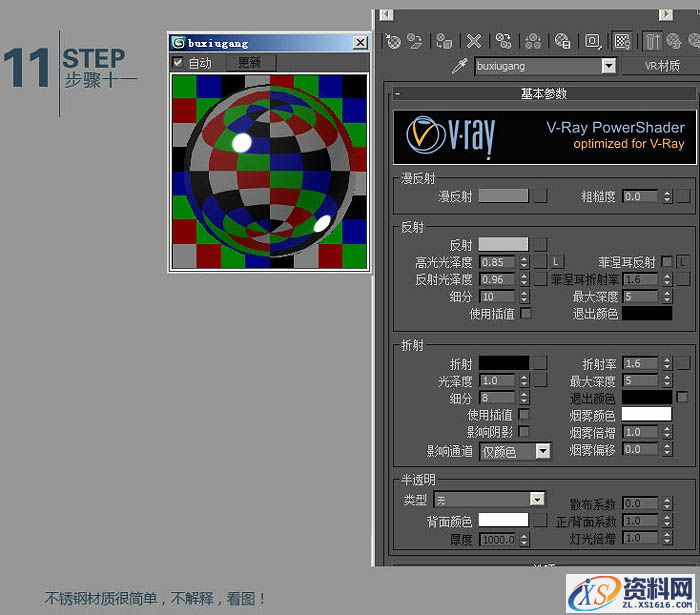Click map button next to 菲涅耳折射率 spinner
Image resolution: width=700 pixels, height=615 pixels.
click(683, 279)
